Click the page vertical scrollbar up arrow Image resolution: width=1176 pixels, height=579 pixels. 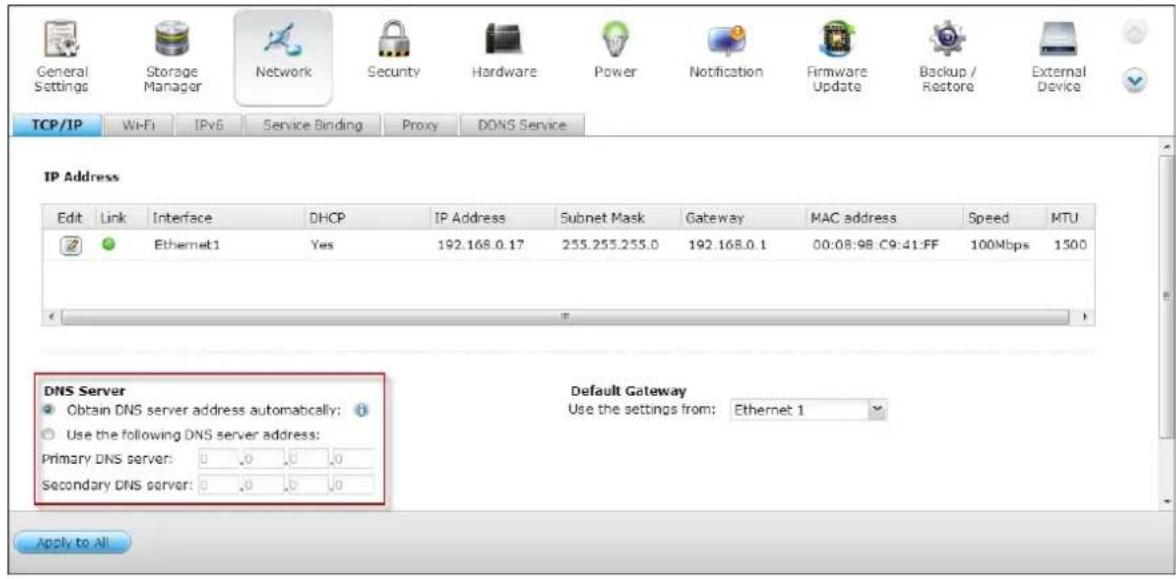click(1166, 145)
